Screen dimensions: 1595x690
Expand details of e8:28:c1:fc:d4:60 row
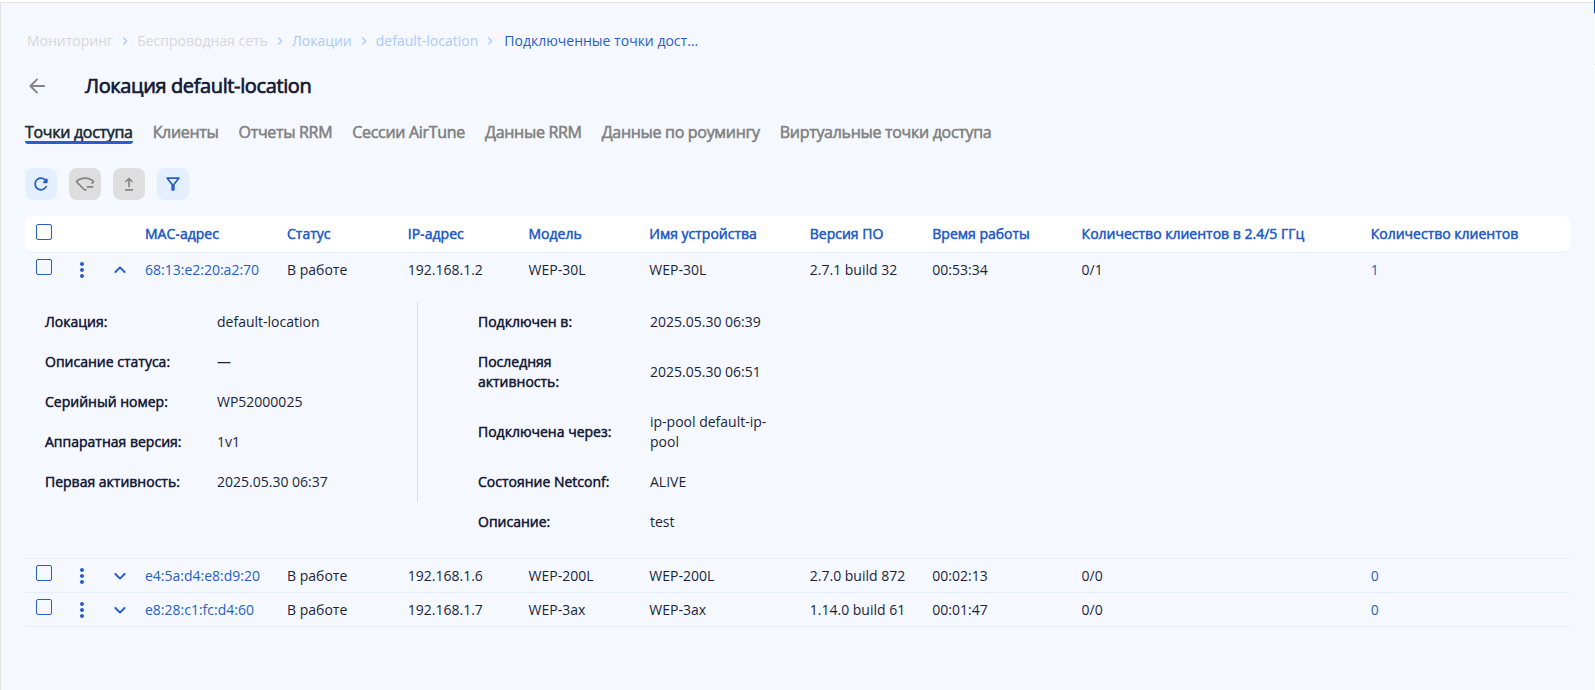click(x=120, y=610)
